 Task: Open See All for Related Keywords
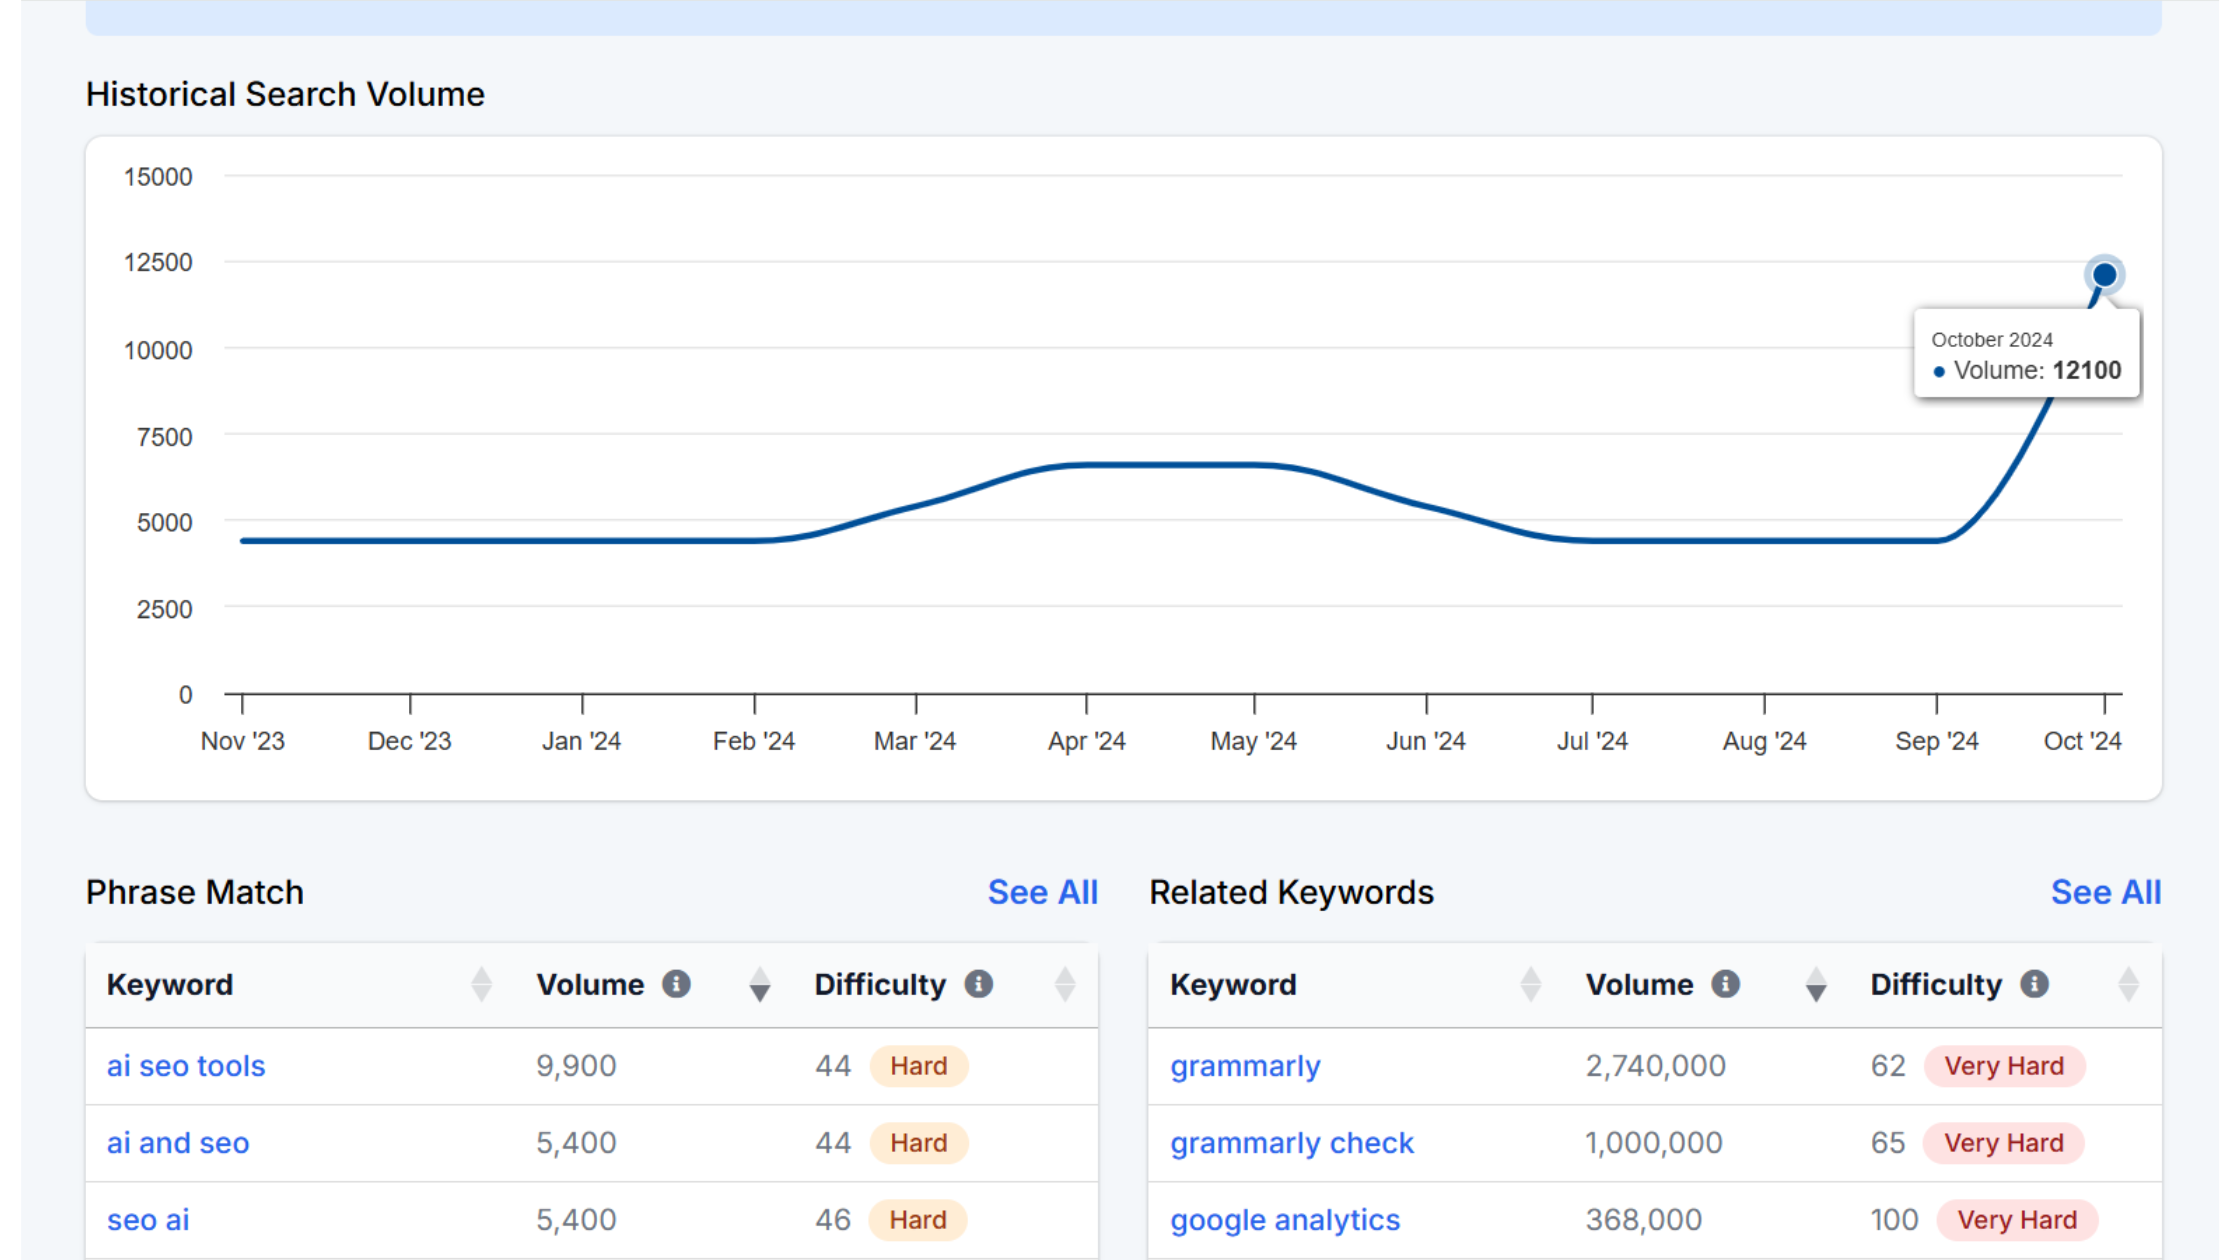tap(2105, 892)
